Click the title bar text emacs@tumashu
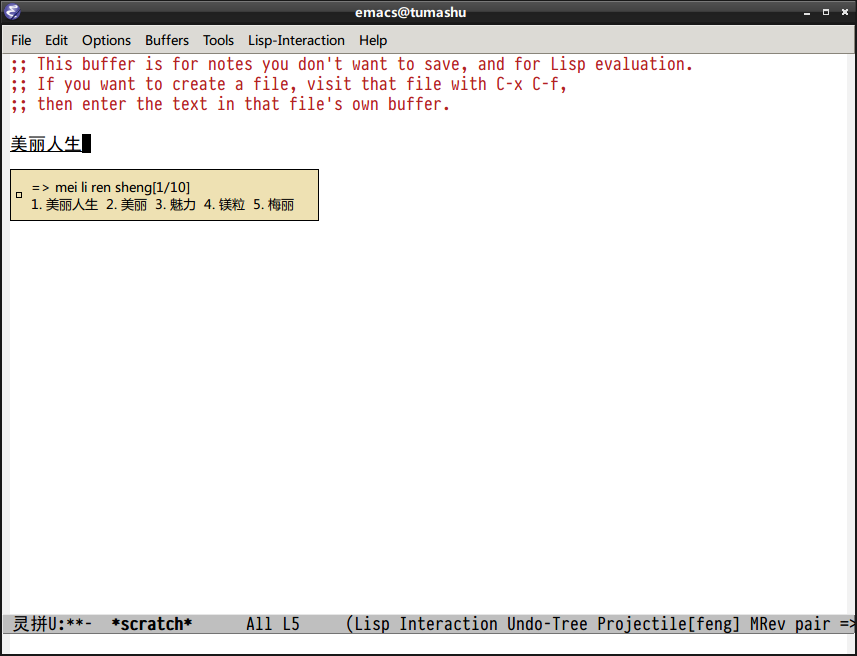857x656 pixels. coord(410,12)
